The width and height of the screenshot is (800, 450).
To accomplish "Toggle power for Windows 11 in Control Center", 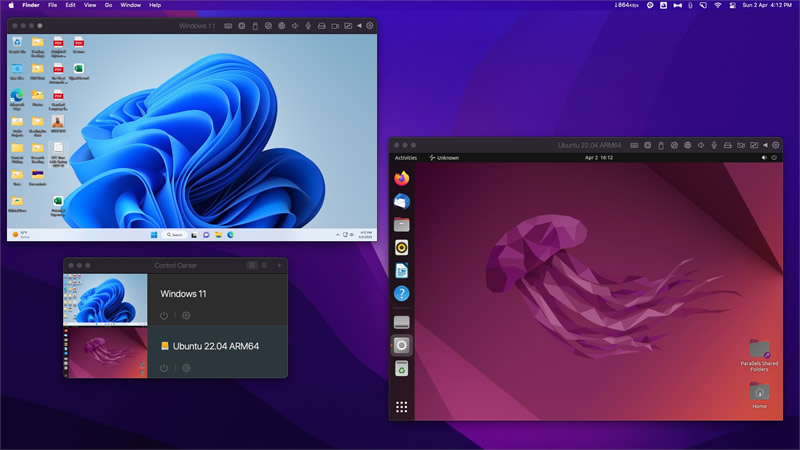I will pos(164,316).
